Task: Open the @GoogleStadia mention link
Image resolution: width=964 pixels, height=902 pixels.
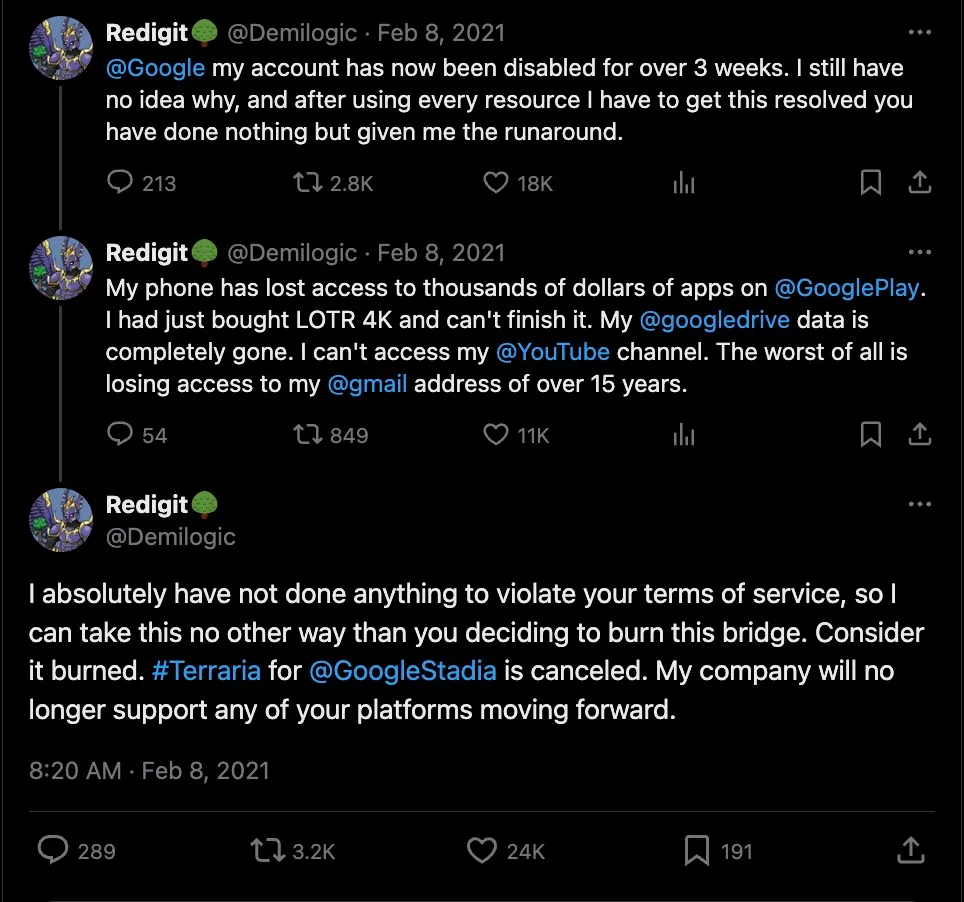Action: tap(403, 670)
